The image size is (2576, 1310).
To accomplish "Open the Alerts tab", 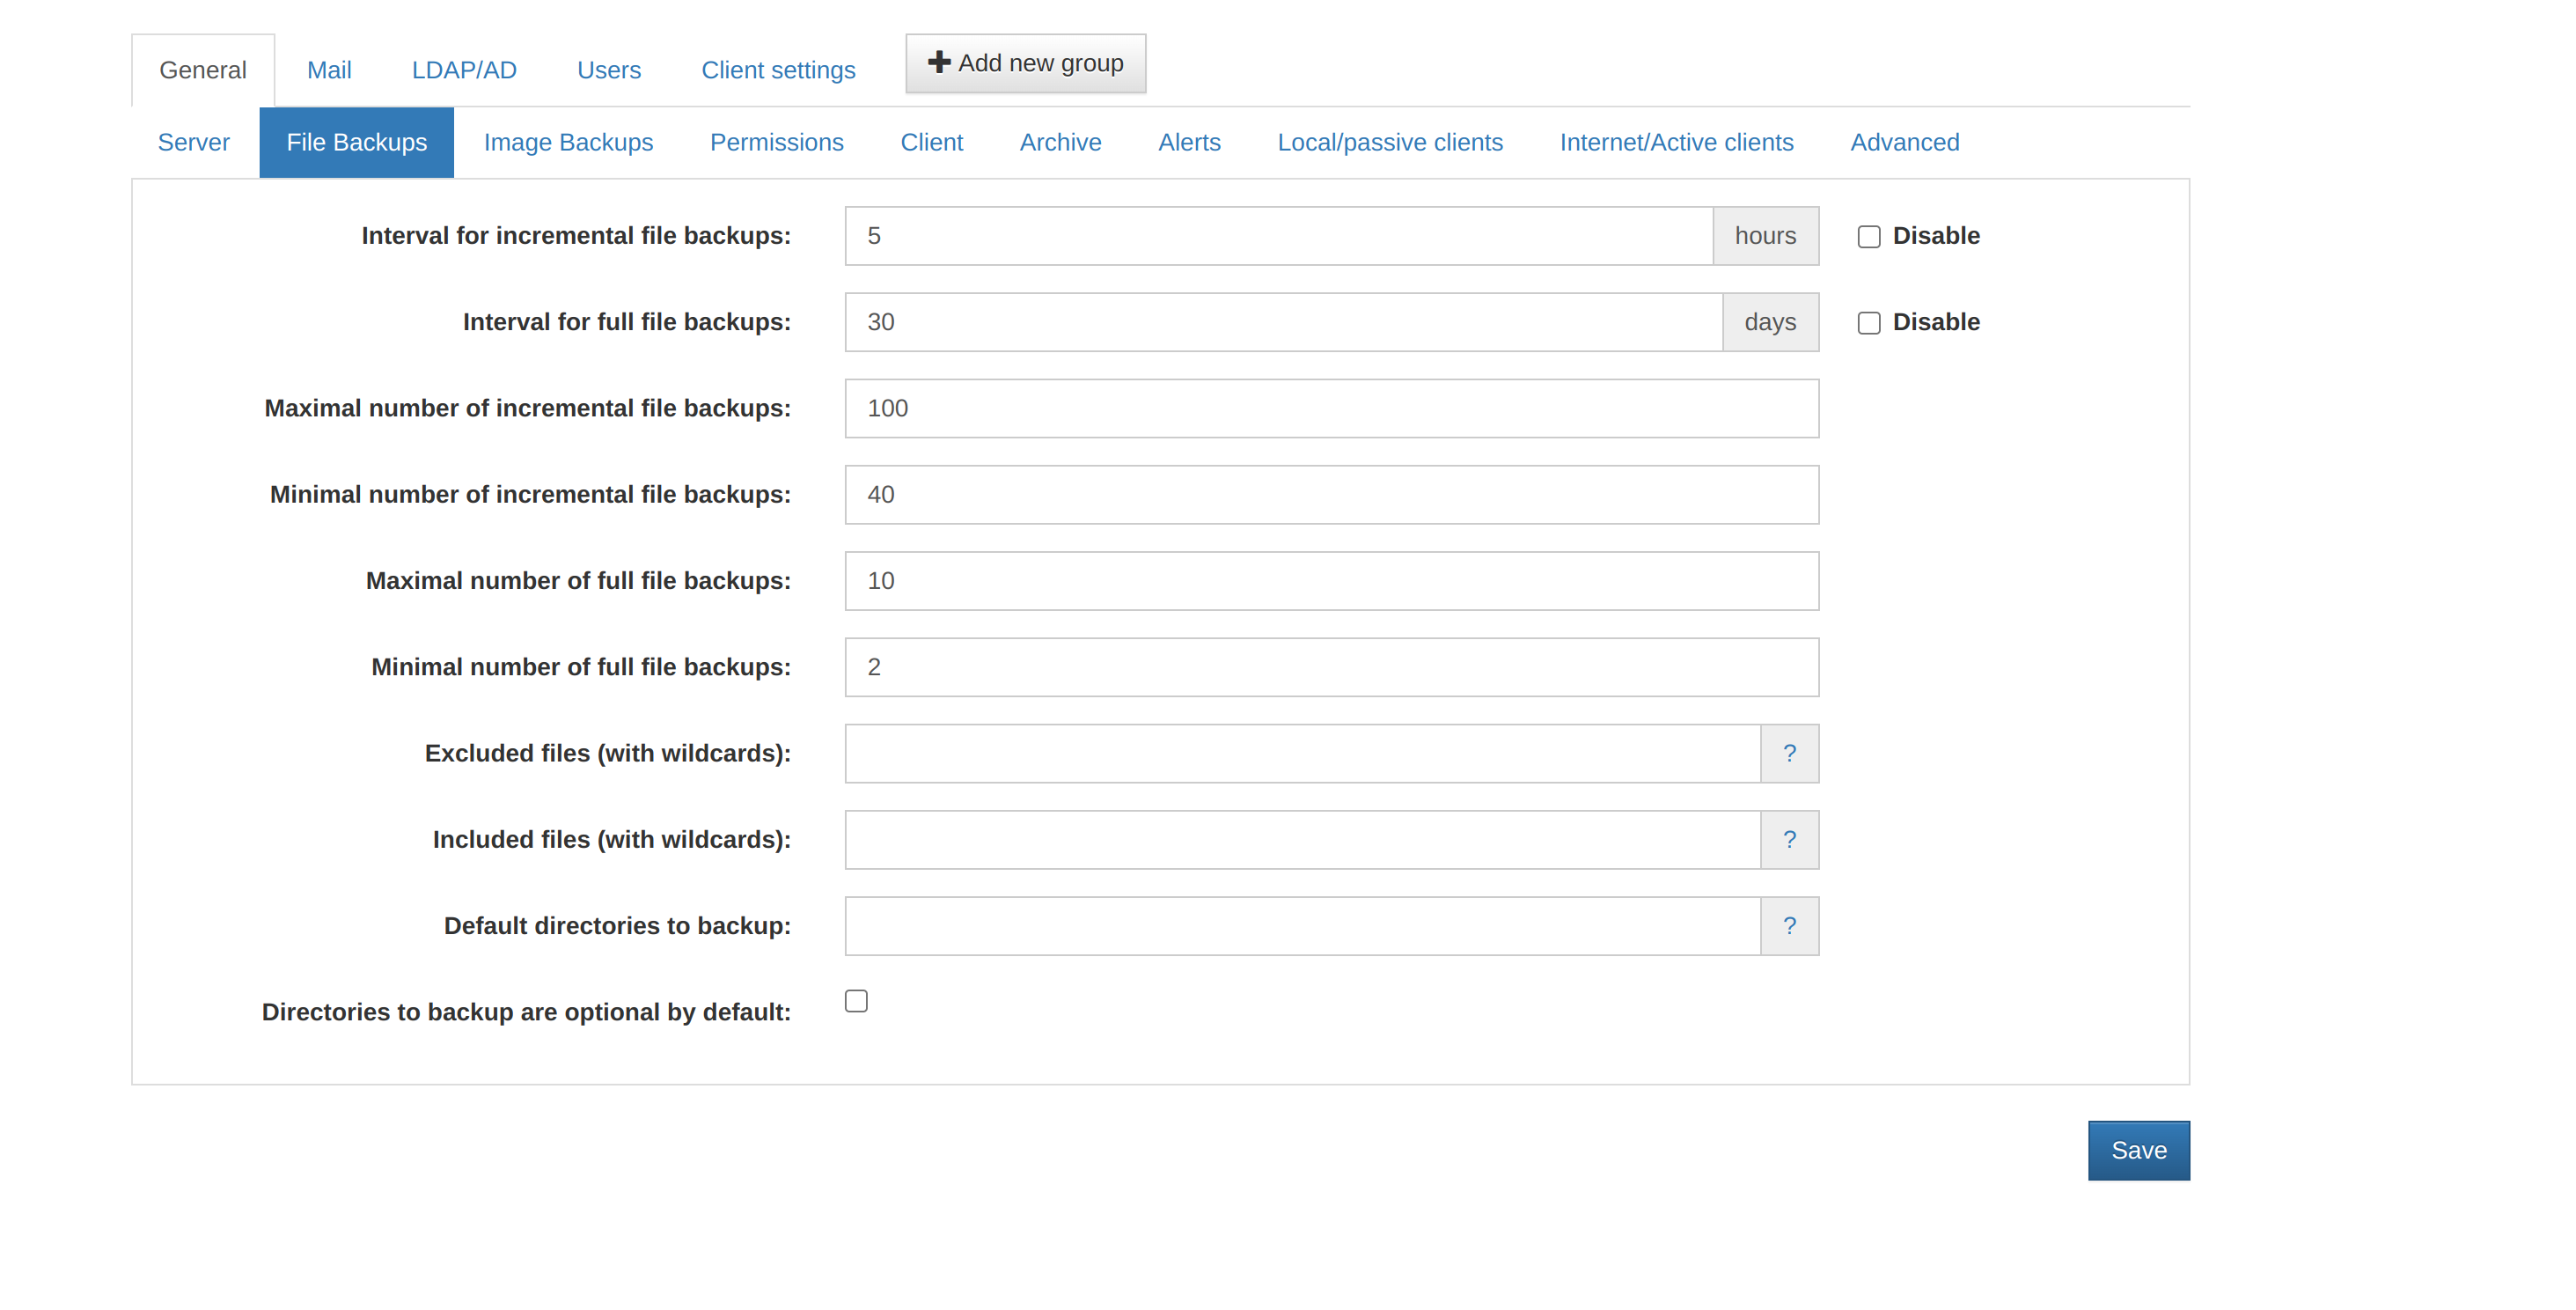I will pos(1189,142).
